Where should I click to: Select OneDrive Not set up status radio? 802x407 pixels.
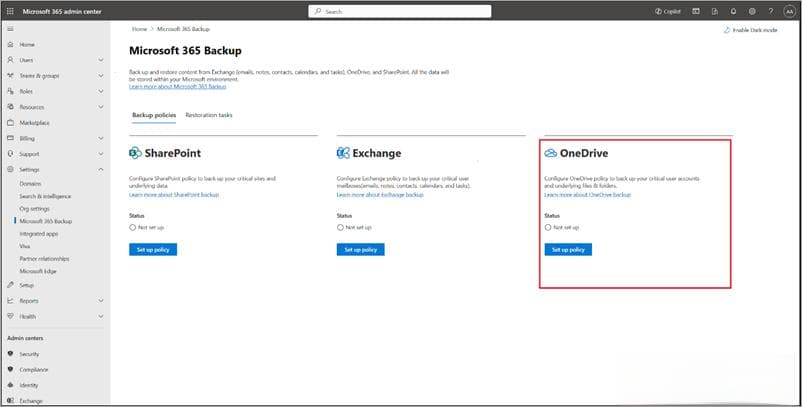(548, 227)
